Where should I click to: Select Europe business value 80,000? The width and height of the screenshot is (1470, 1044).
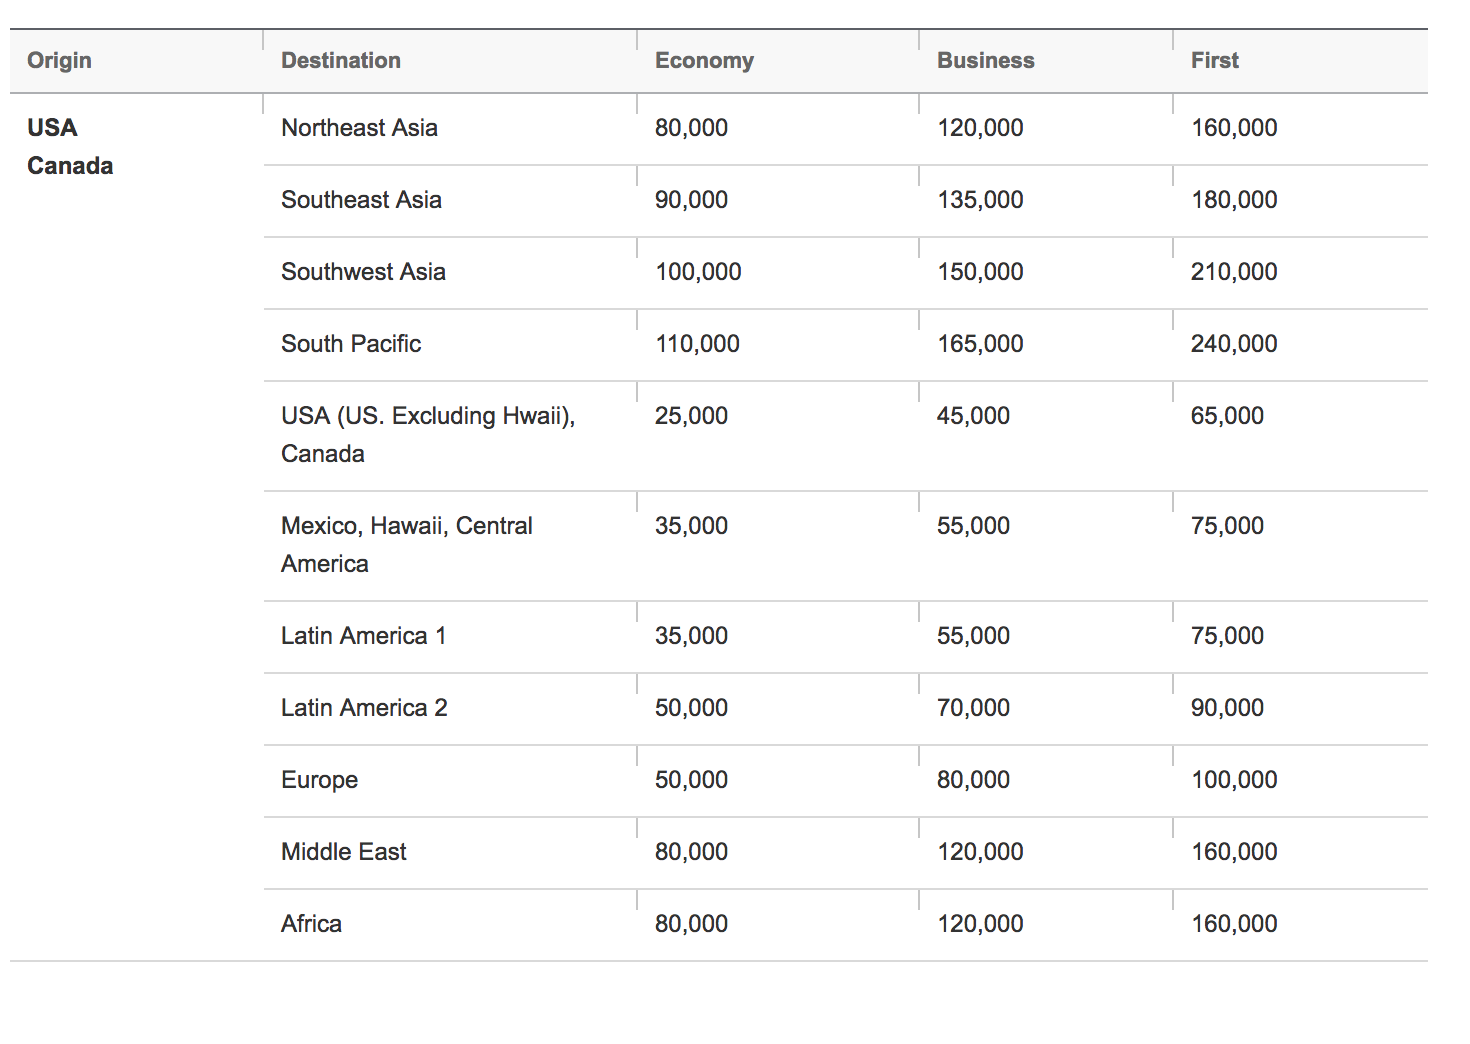[x=973, y=780]
